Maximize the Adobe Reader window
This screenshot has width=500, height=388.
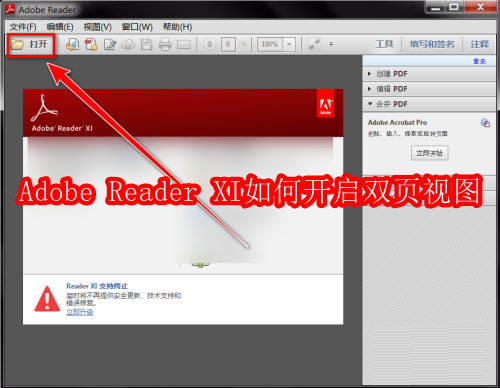pyautogui.click(x=454, y=7)
